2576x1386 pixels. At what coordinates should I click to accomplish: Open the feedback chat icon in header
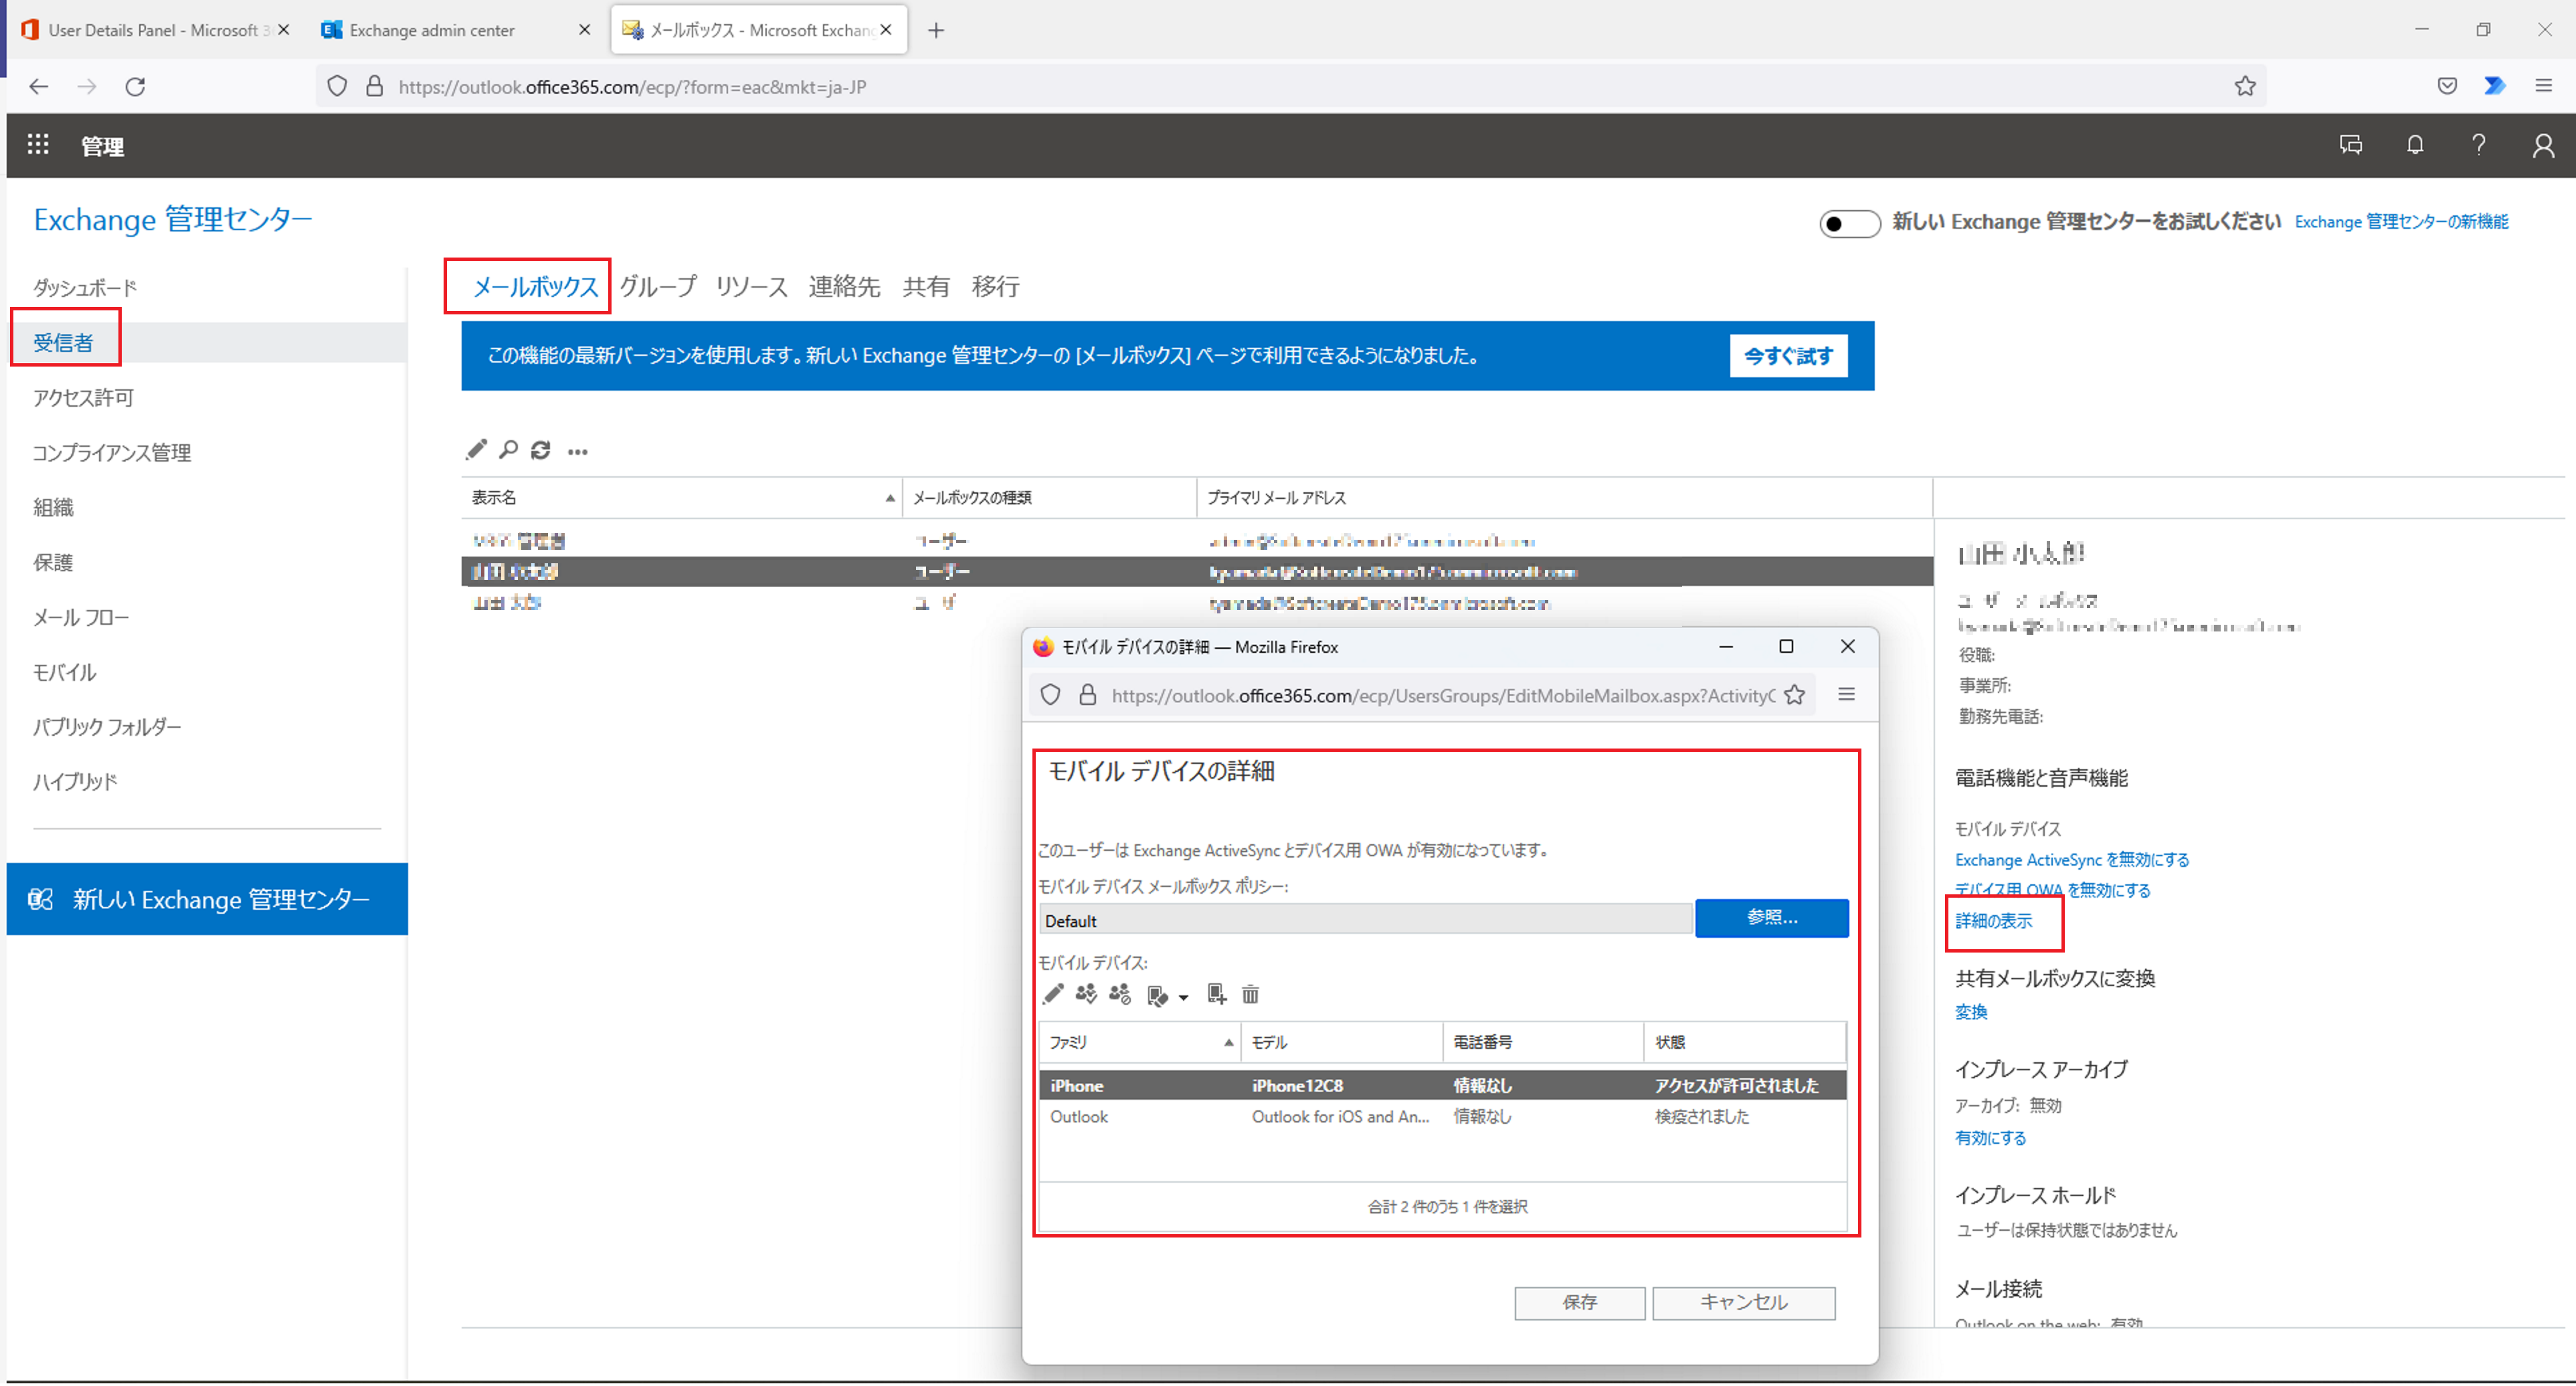[x=2351, y=145]
